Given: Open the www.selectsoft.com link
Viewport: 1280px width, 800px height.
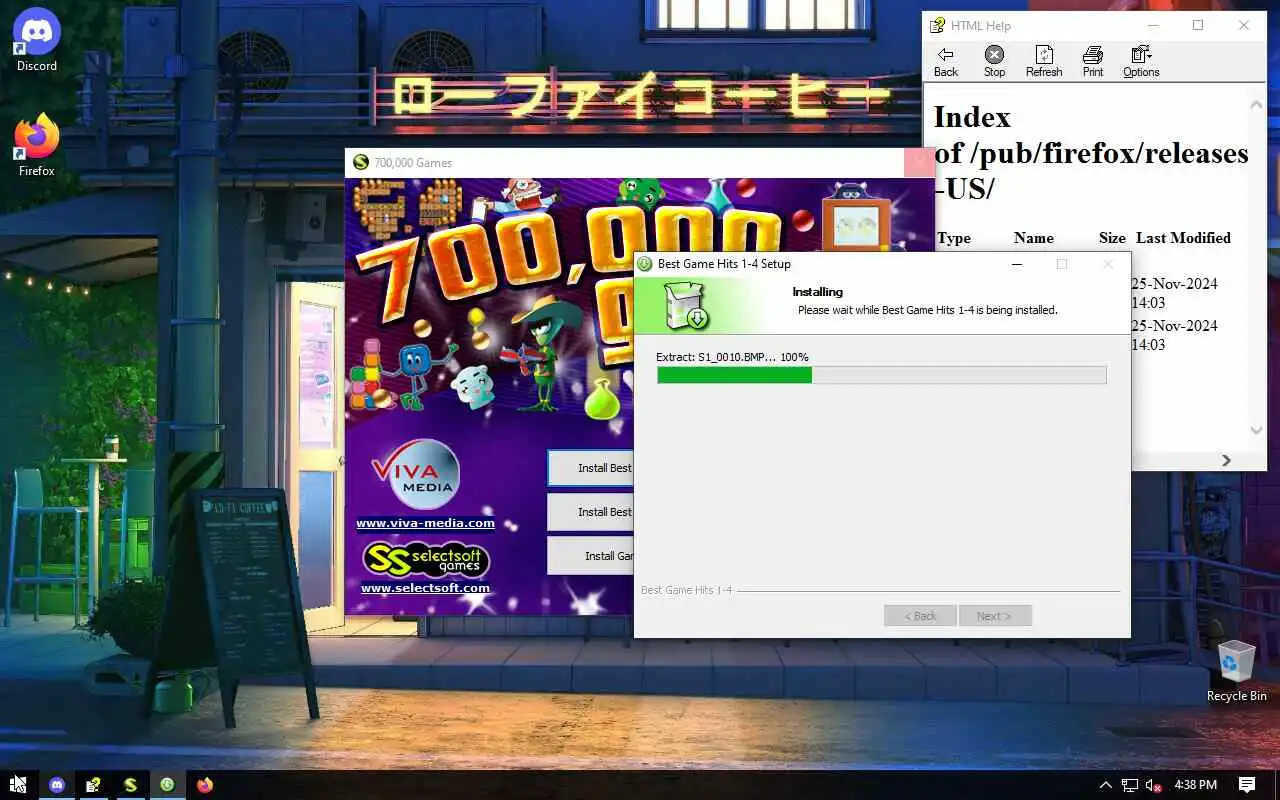Looking at the screenshot, I should click(x=425, y=588).
